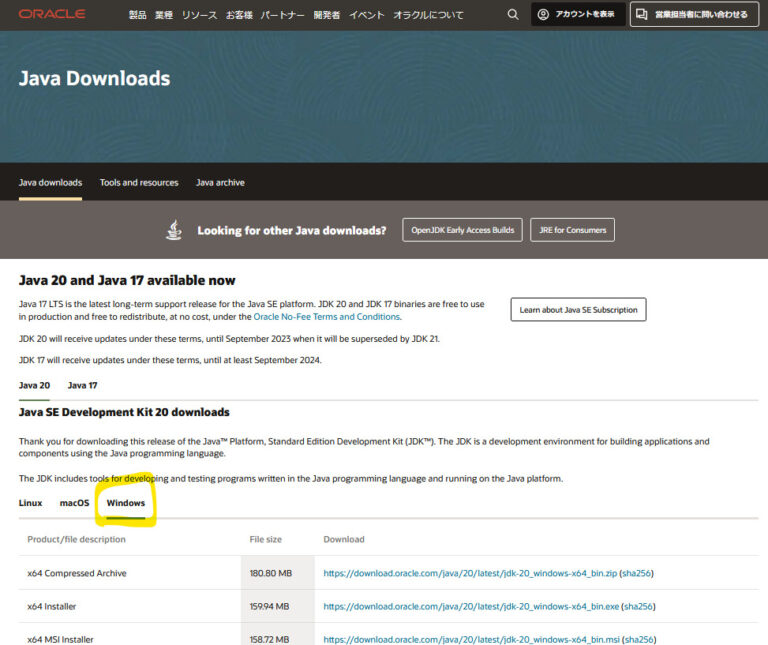This screenshot has width=768, height=645.
Task: Click the JRE for Consumers button
Action: pyautogui.click(x=572, y=230)
